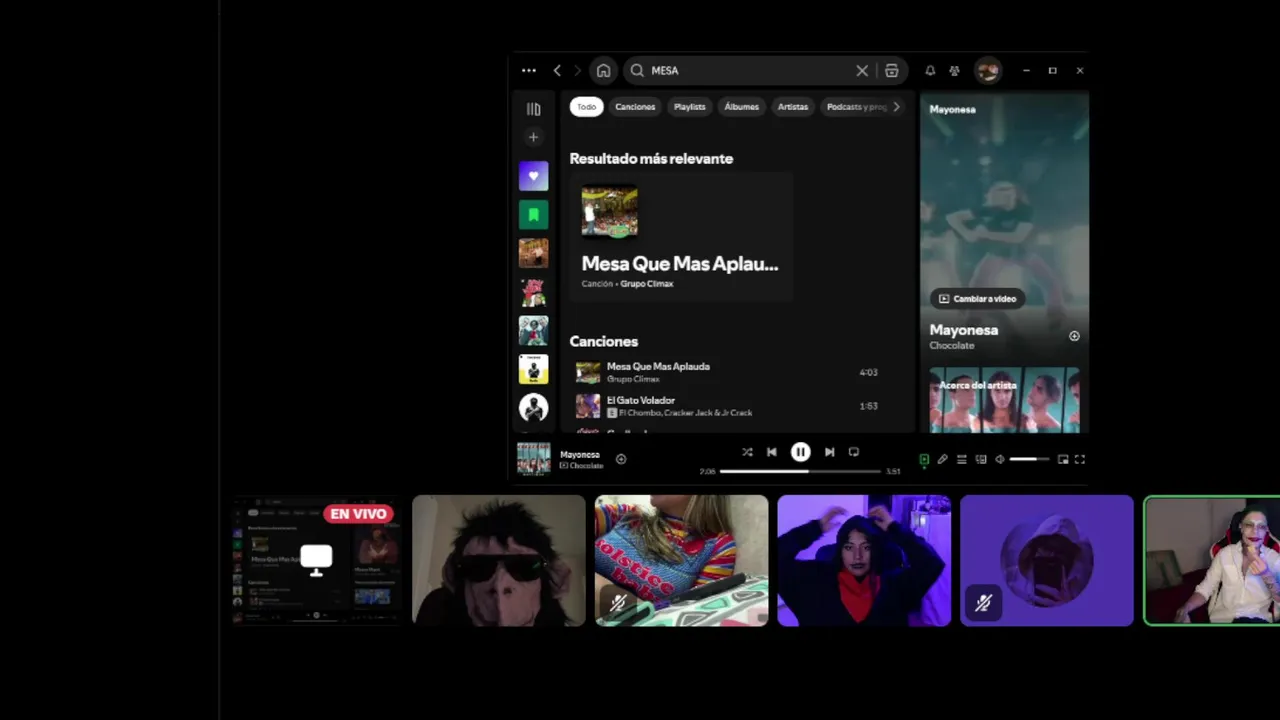Open notifications bell
Image resolution: width=1280 pixels, height=720 pixels.
[x=930, y=71]
